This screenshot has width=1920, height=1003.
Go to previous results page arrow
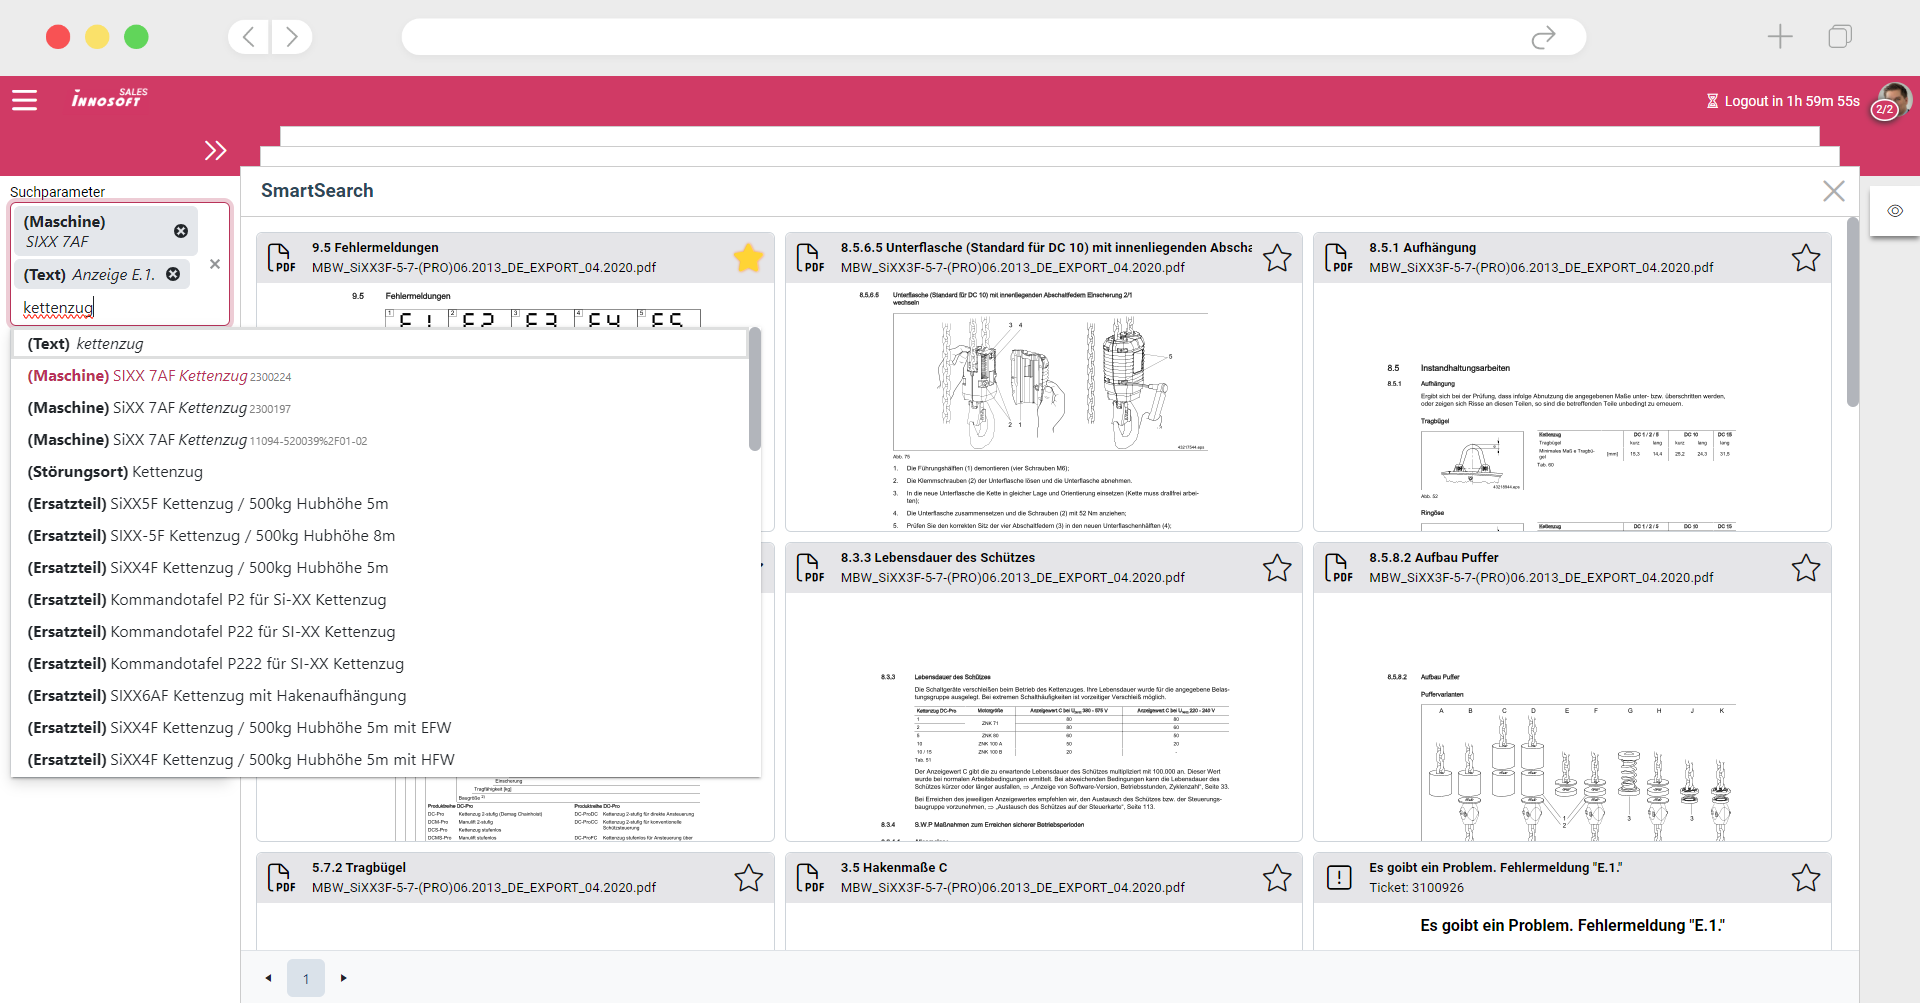pos(268,978)
